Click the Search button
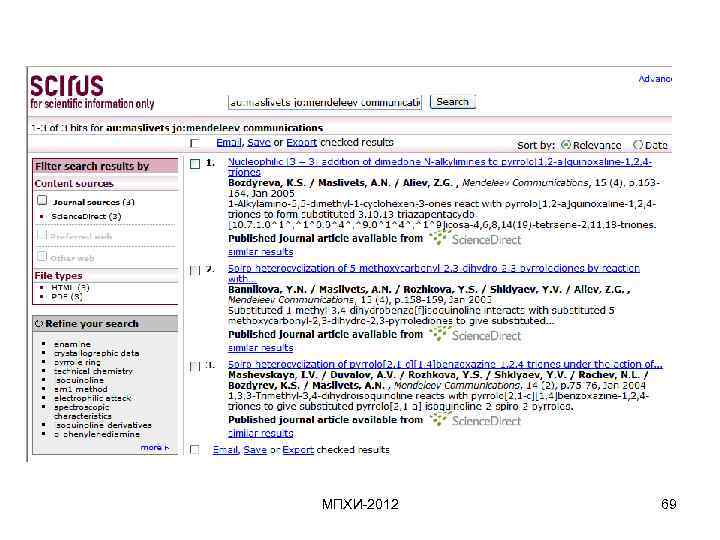This screenshot has height=540, width=720. 452,101
